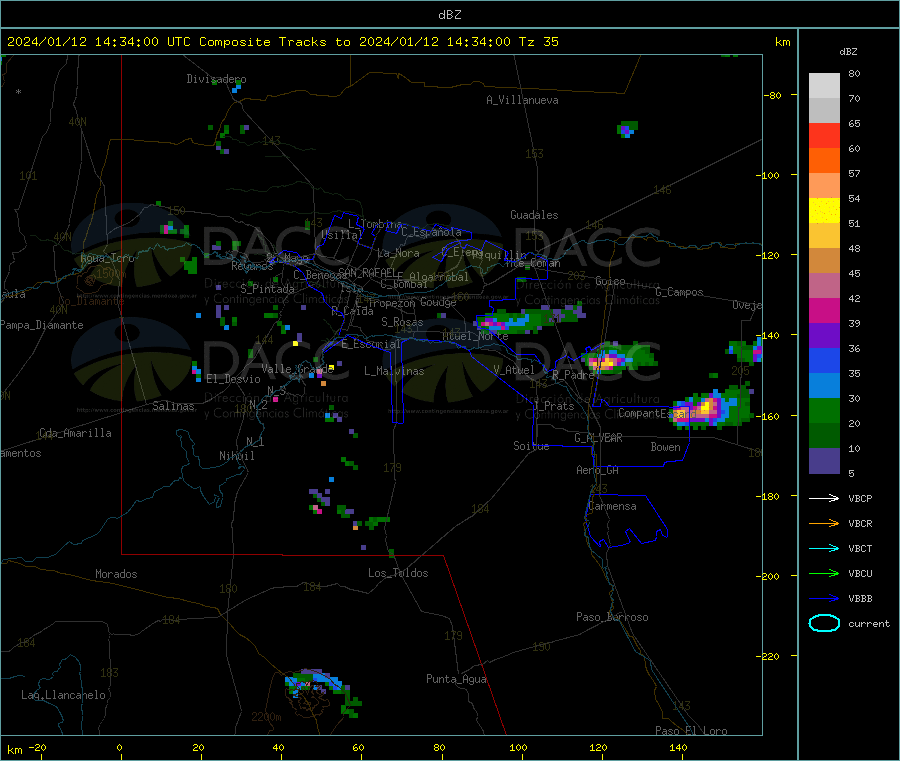Click the 'Bowen' map label
The height and width of the screenshot is (761, 900).
point(665,447)
